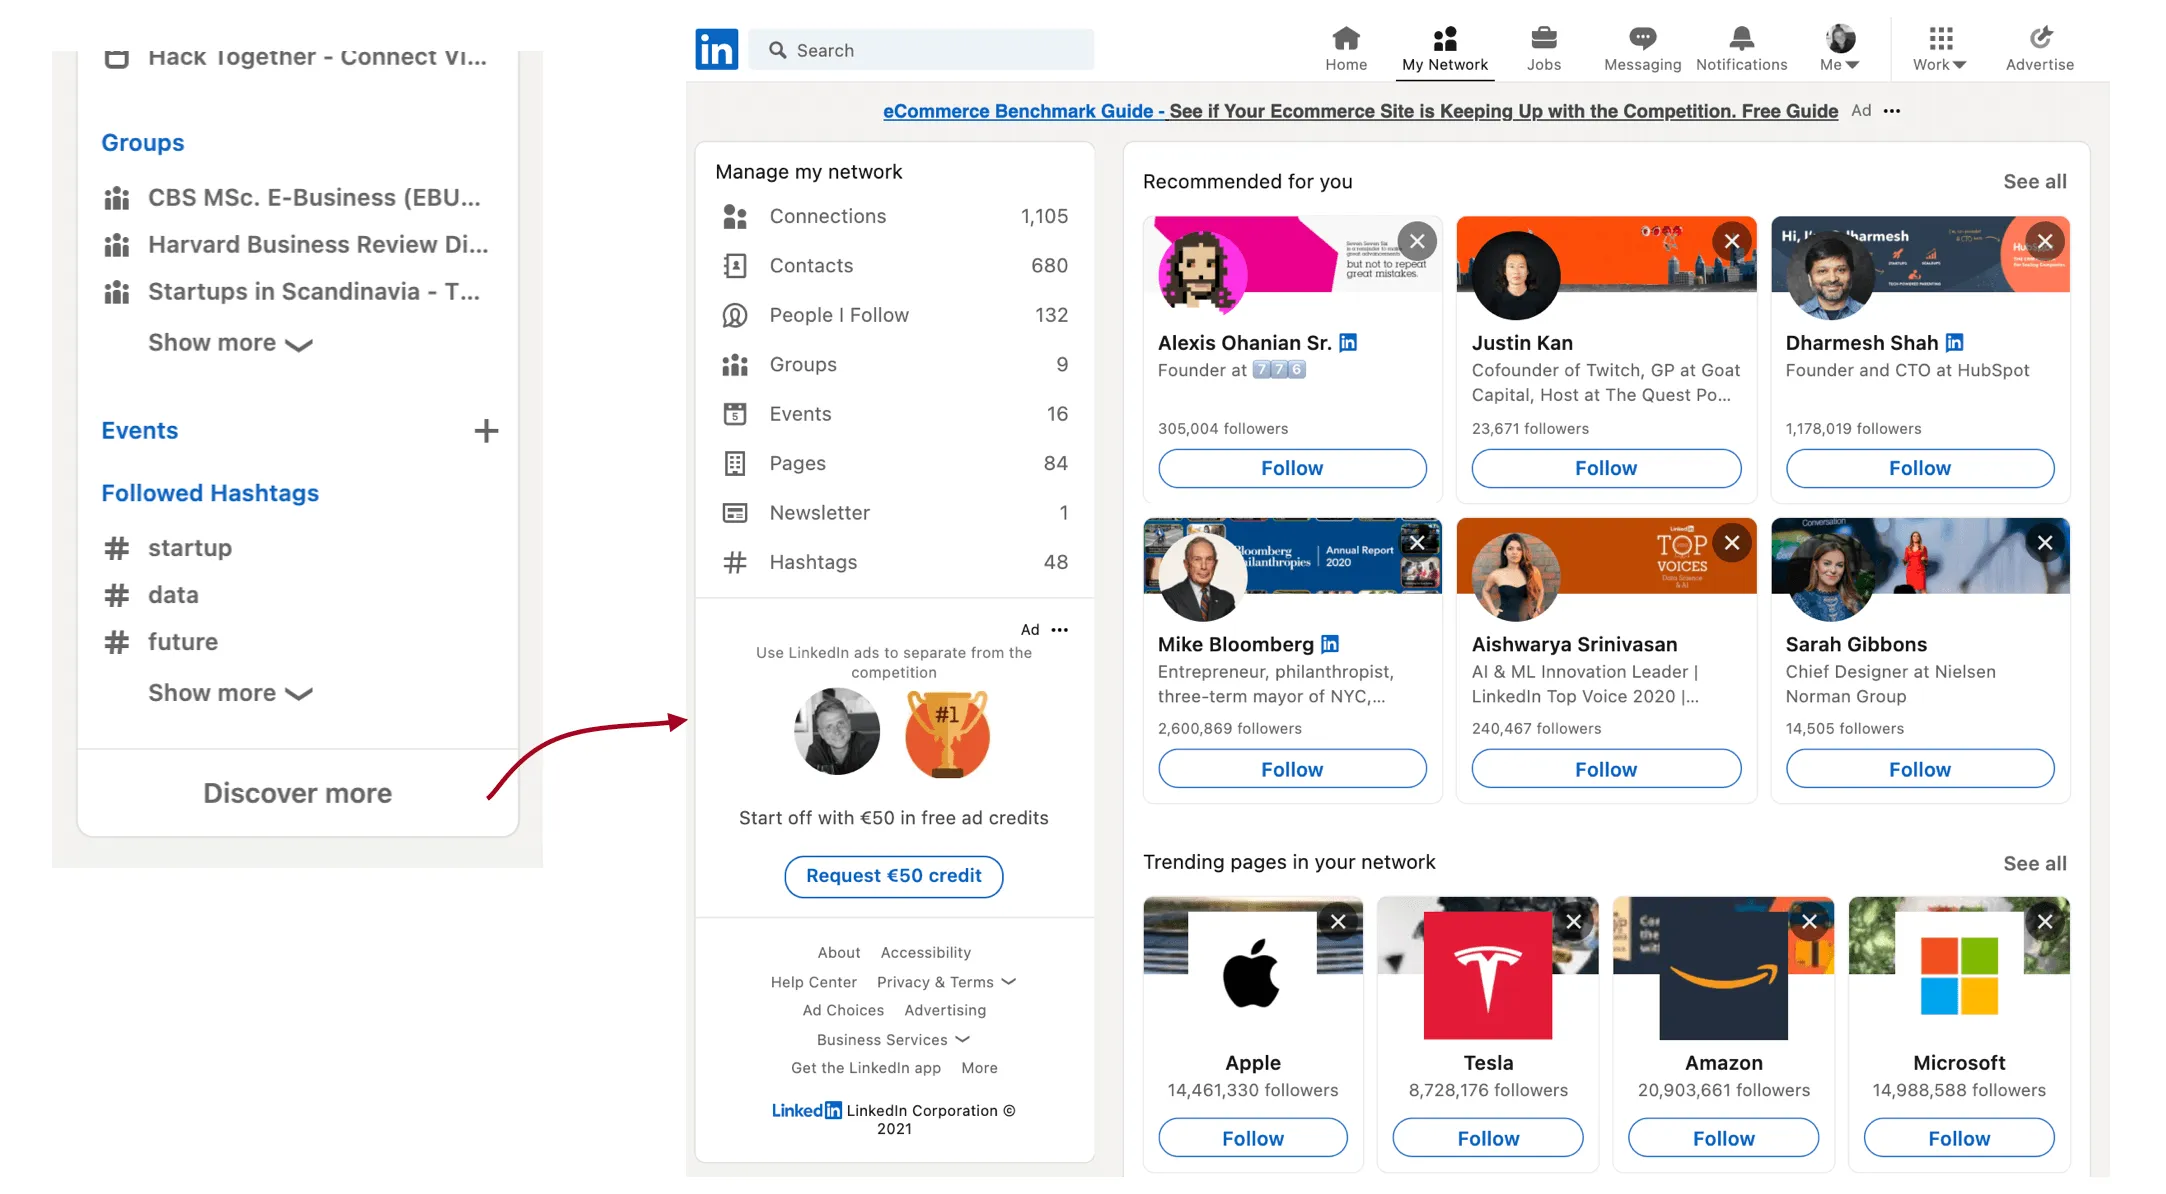Expand Show more under Groups

pyautogui.click(x=231, y=343)
